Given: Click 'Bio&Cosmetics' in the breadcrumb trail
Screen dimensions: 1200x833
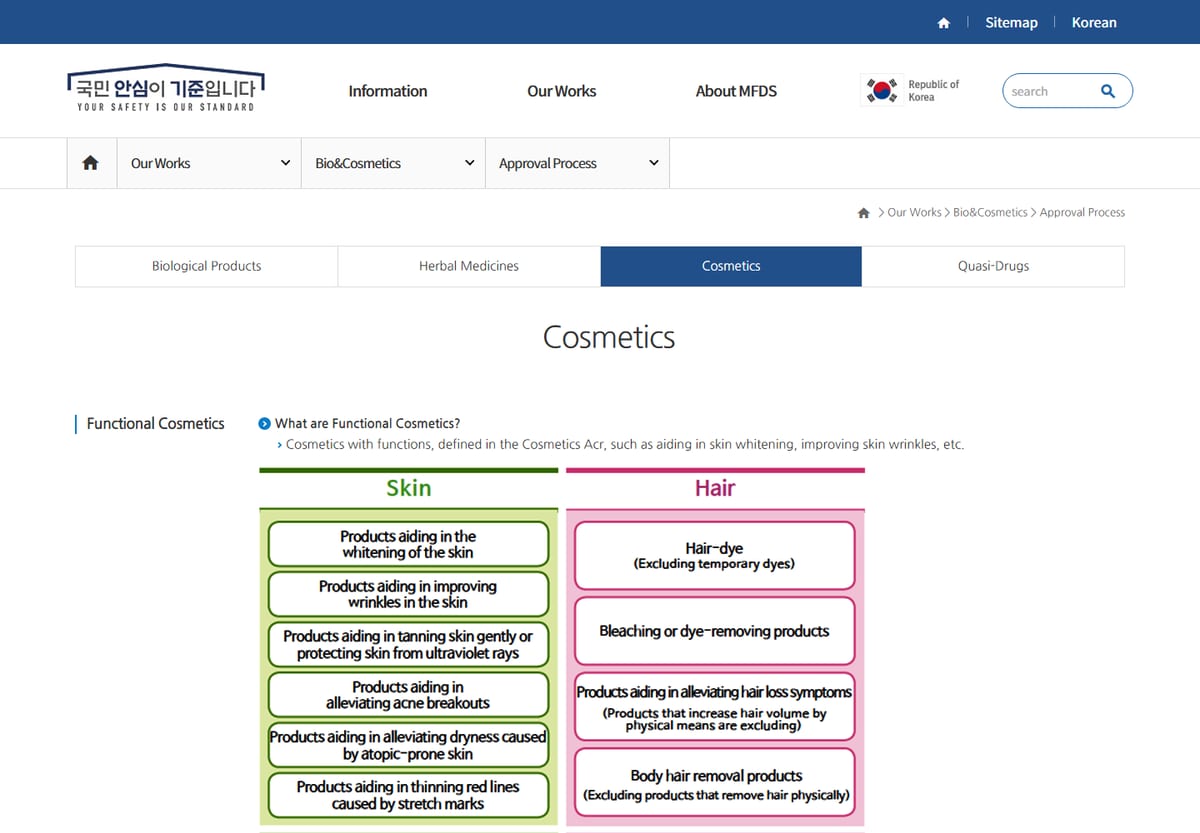Looking at the screenshot, I should click(x=990, y=213).
